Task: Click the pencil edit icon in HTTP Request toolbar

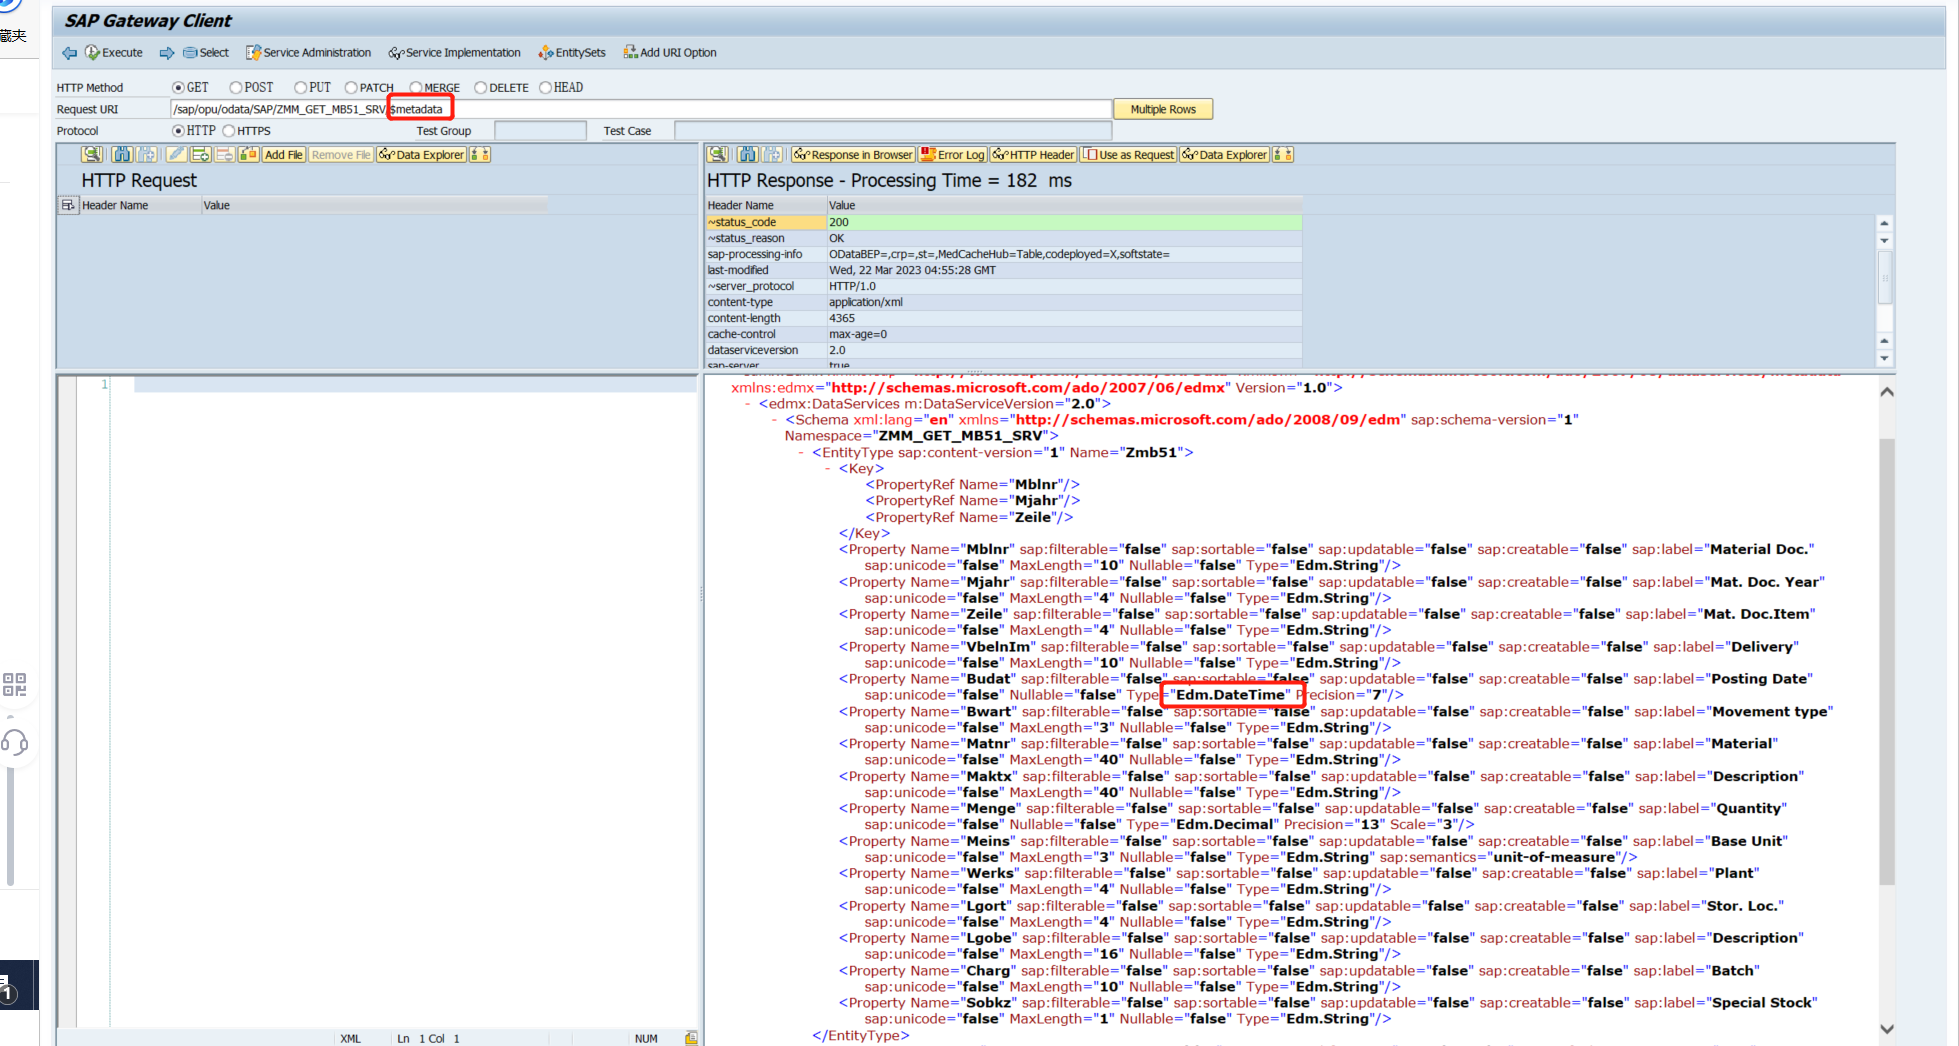Action: tap(176, 154)
